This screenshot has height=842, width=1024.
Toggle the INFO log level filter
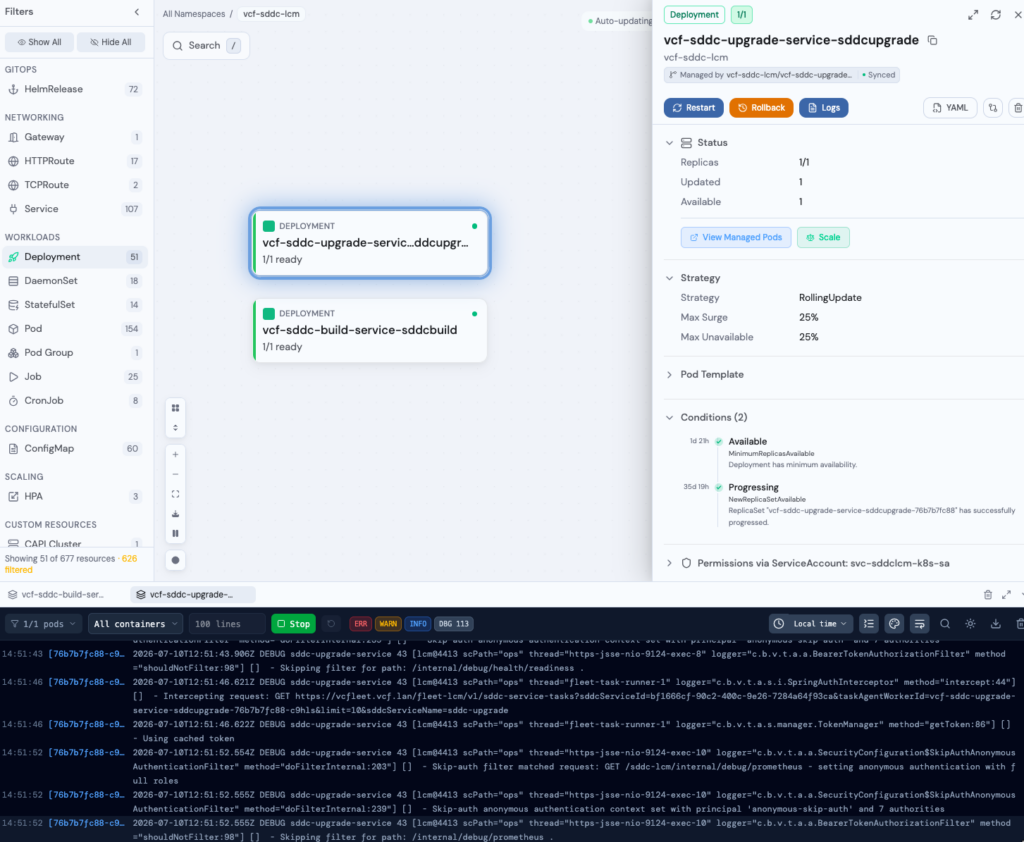pos(418,624)
